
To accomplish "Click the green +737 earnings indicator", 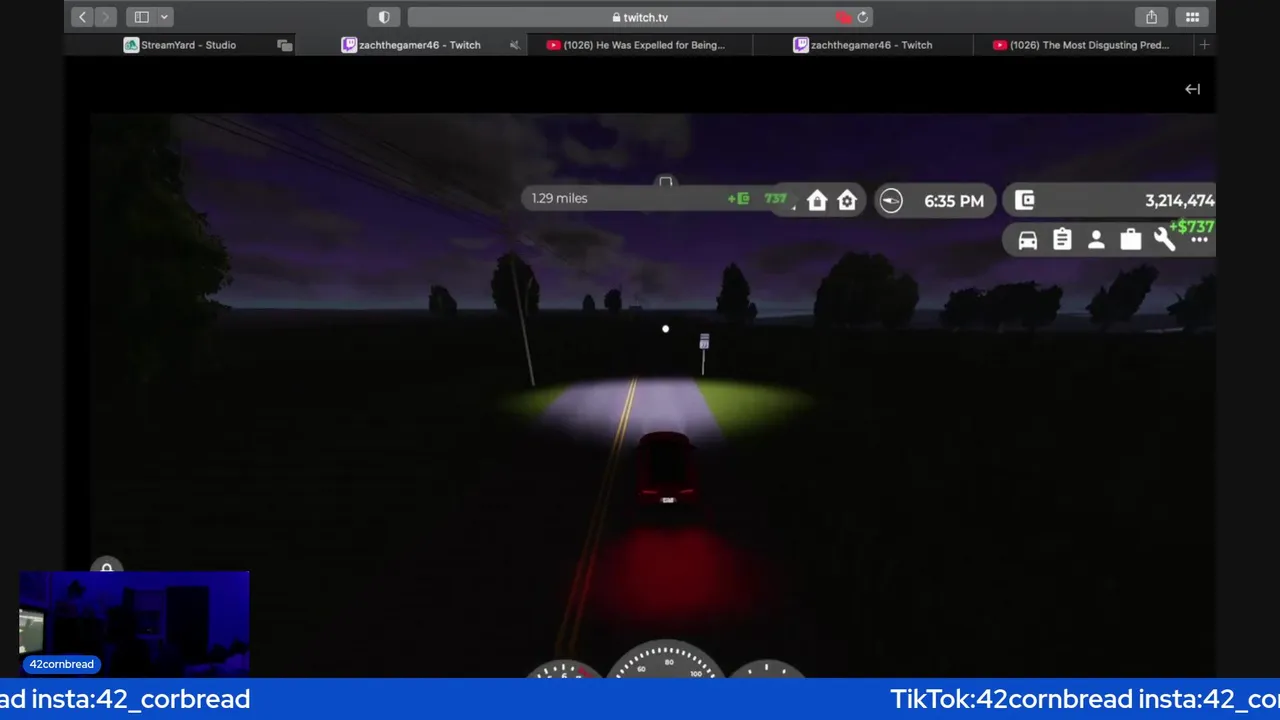I will pos(758,199).
